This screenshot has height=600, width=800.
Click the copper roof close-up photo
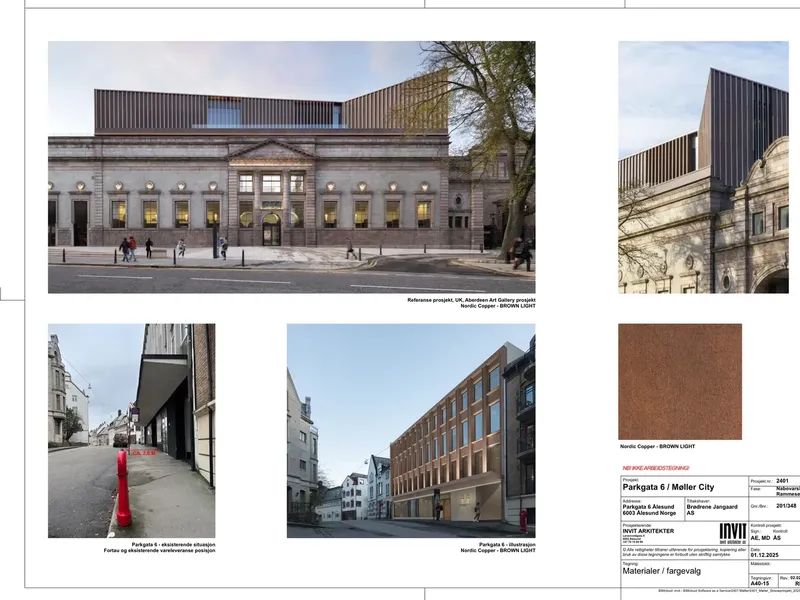point(704,167)
